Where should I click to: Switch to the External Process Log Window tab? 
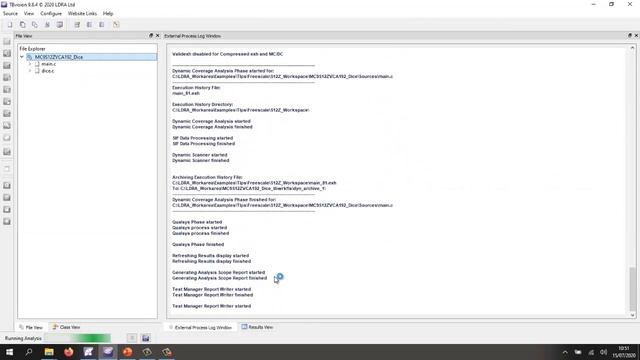coord(200,327)
